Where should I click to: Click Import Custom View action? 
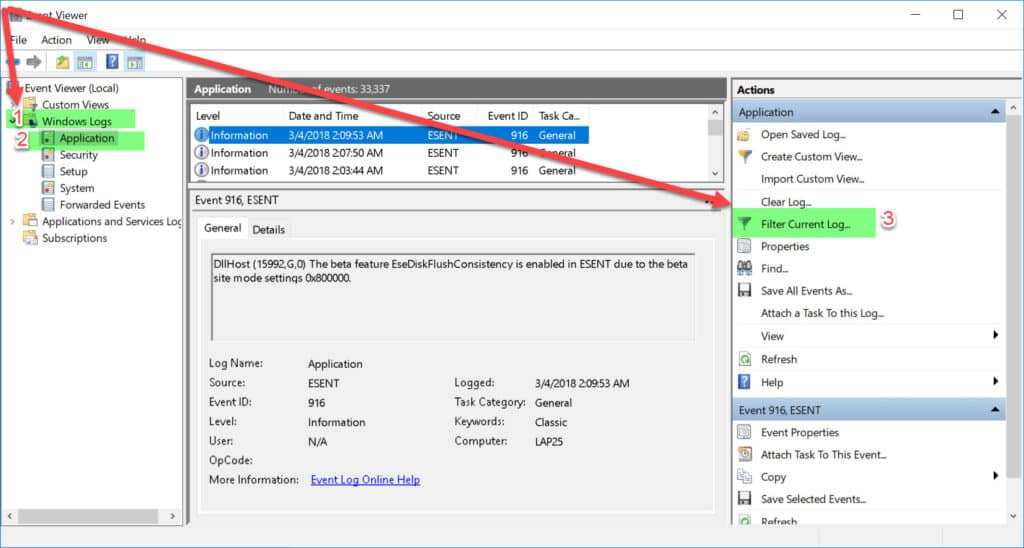point(812,179)
